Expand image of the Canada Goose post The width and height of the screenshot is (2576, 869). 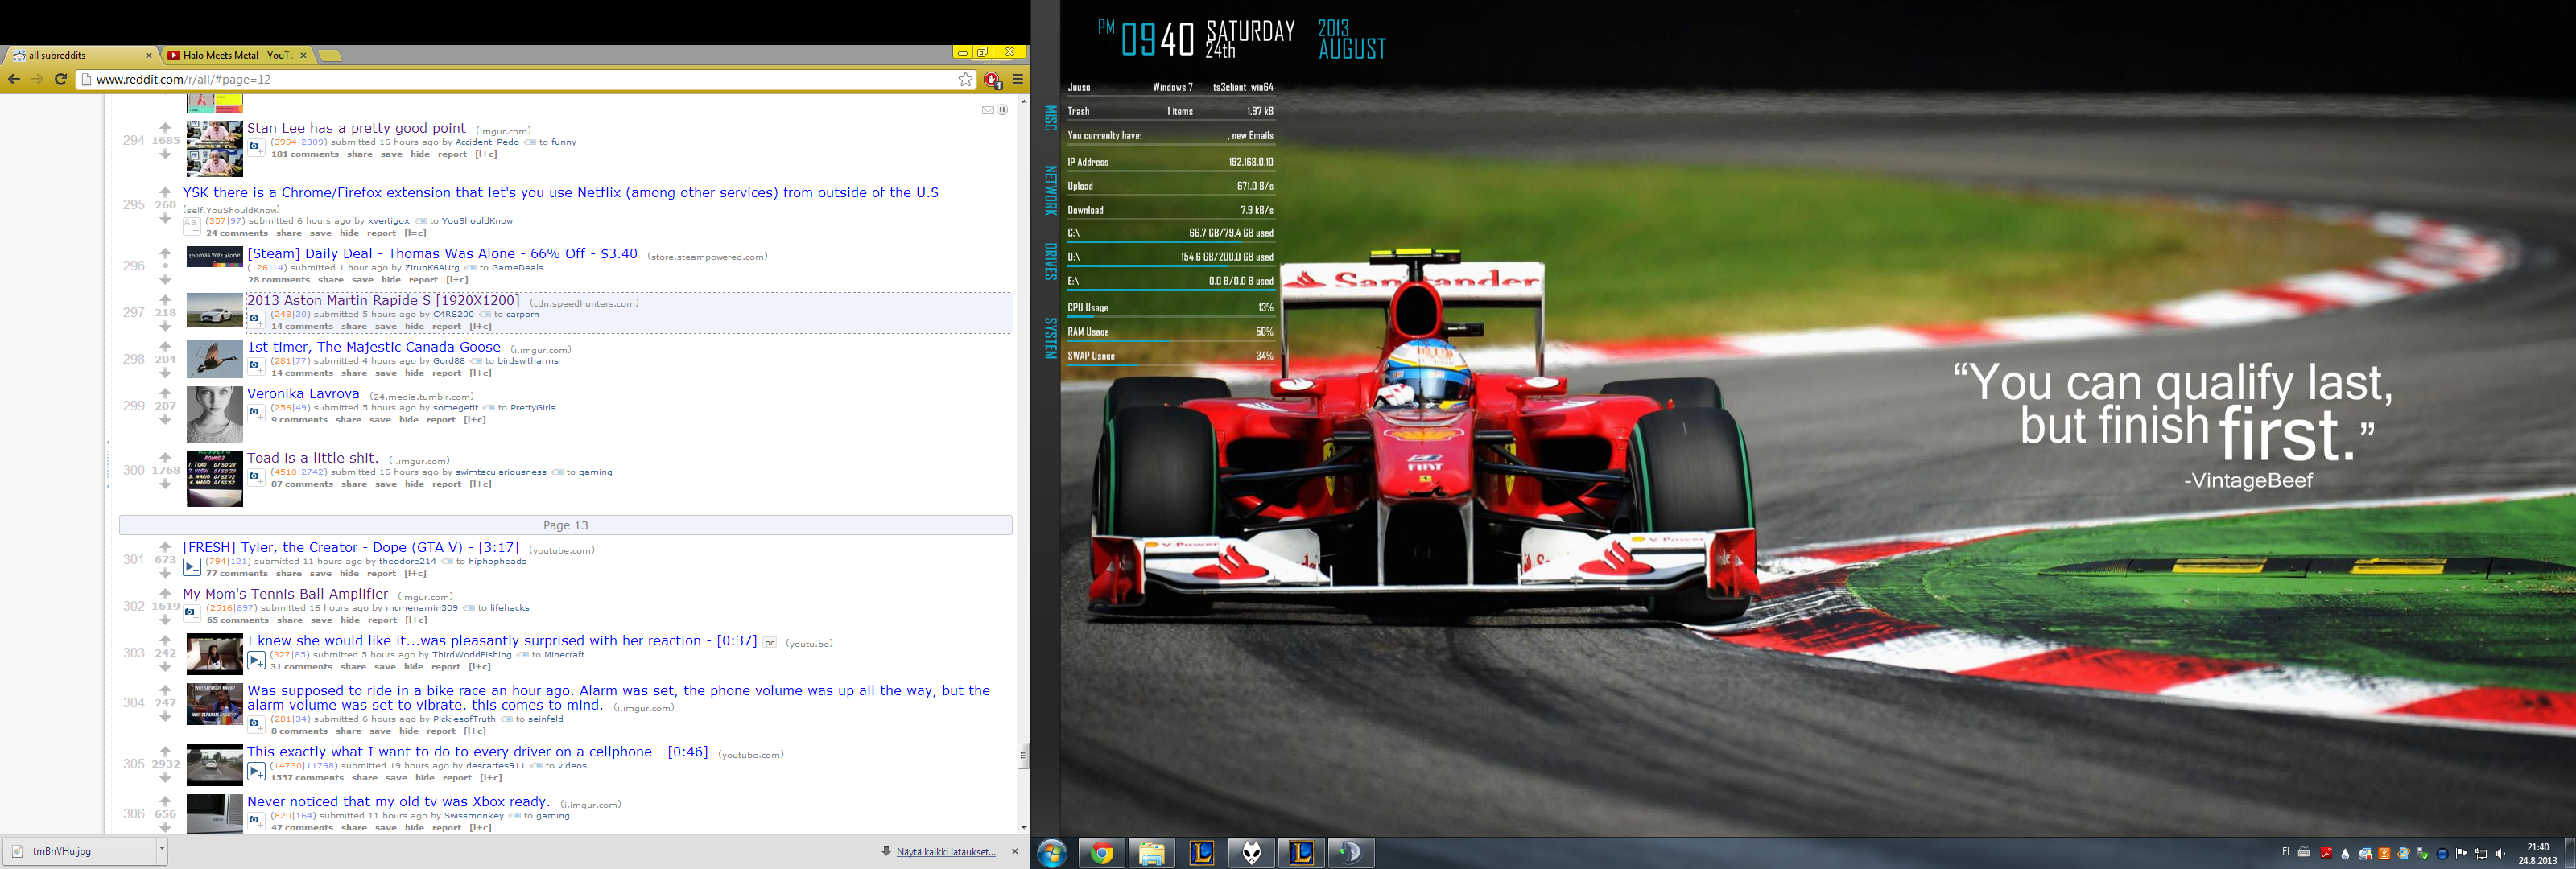(256, 367)
